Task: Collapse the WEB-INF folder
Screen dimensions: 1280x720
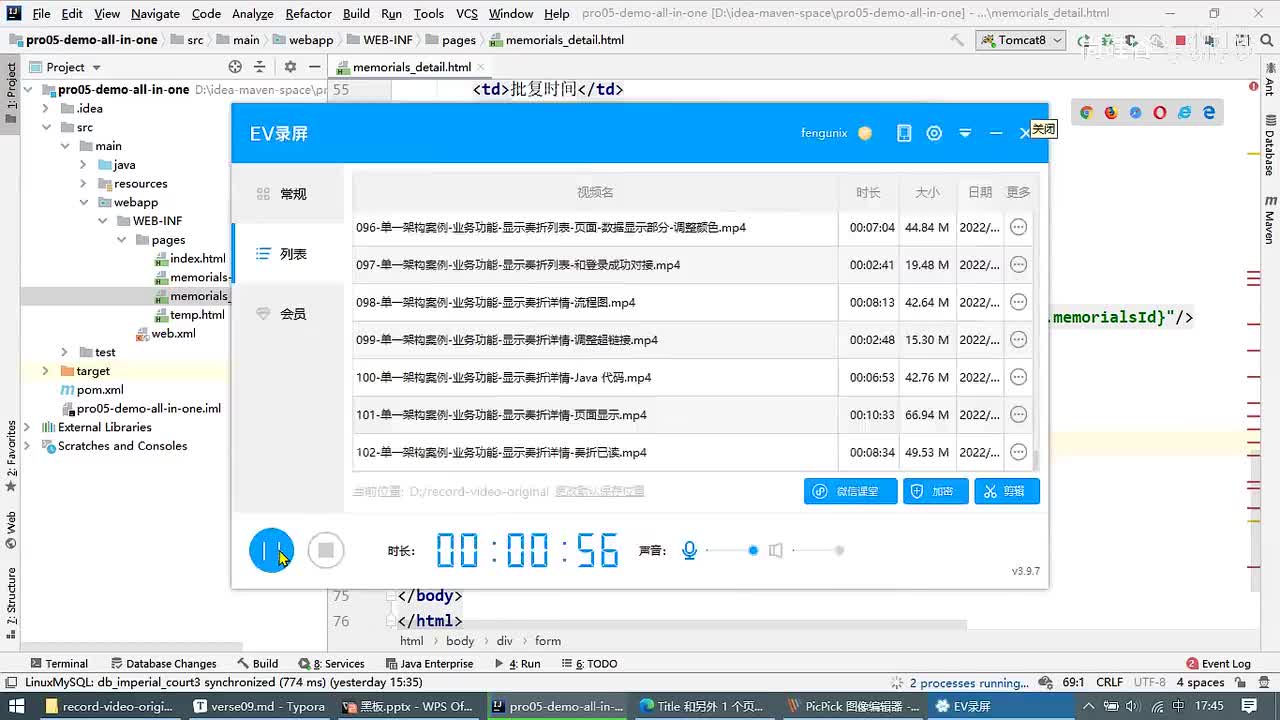Action: (102, 221)
